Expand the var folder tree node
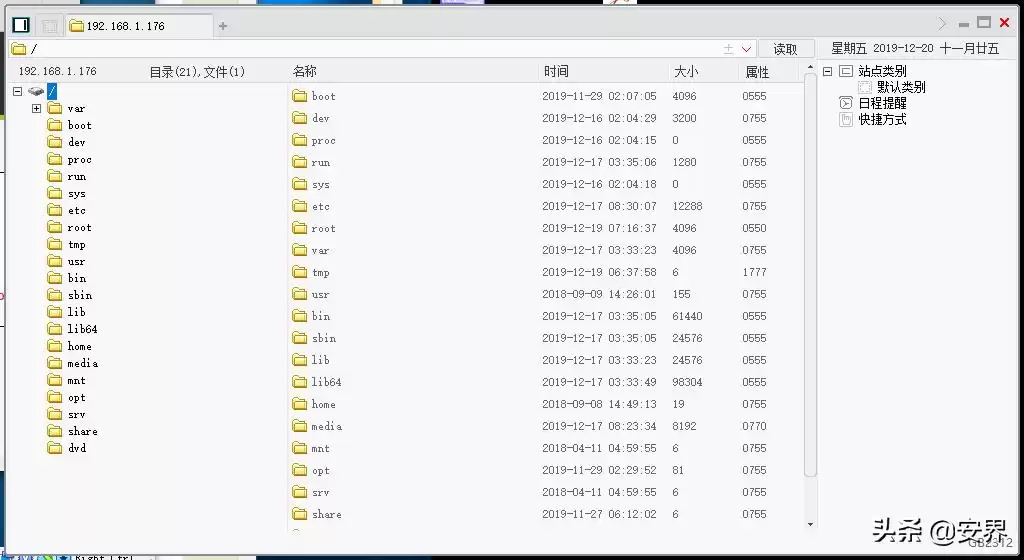This screenshot has width=1024, height=560. 36,108
